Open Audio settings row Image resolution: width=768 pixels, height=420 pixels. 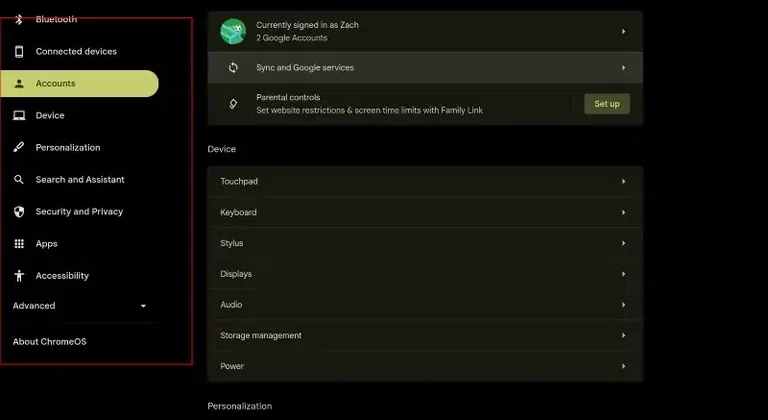pos(425,305)
